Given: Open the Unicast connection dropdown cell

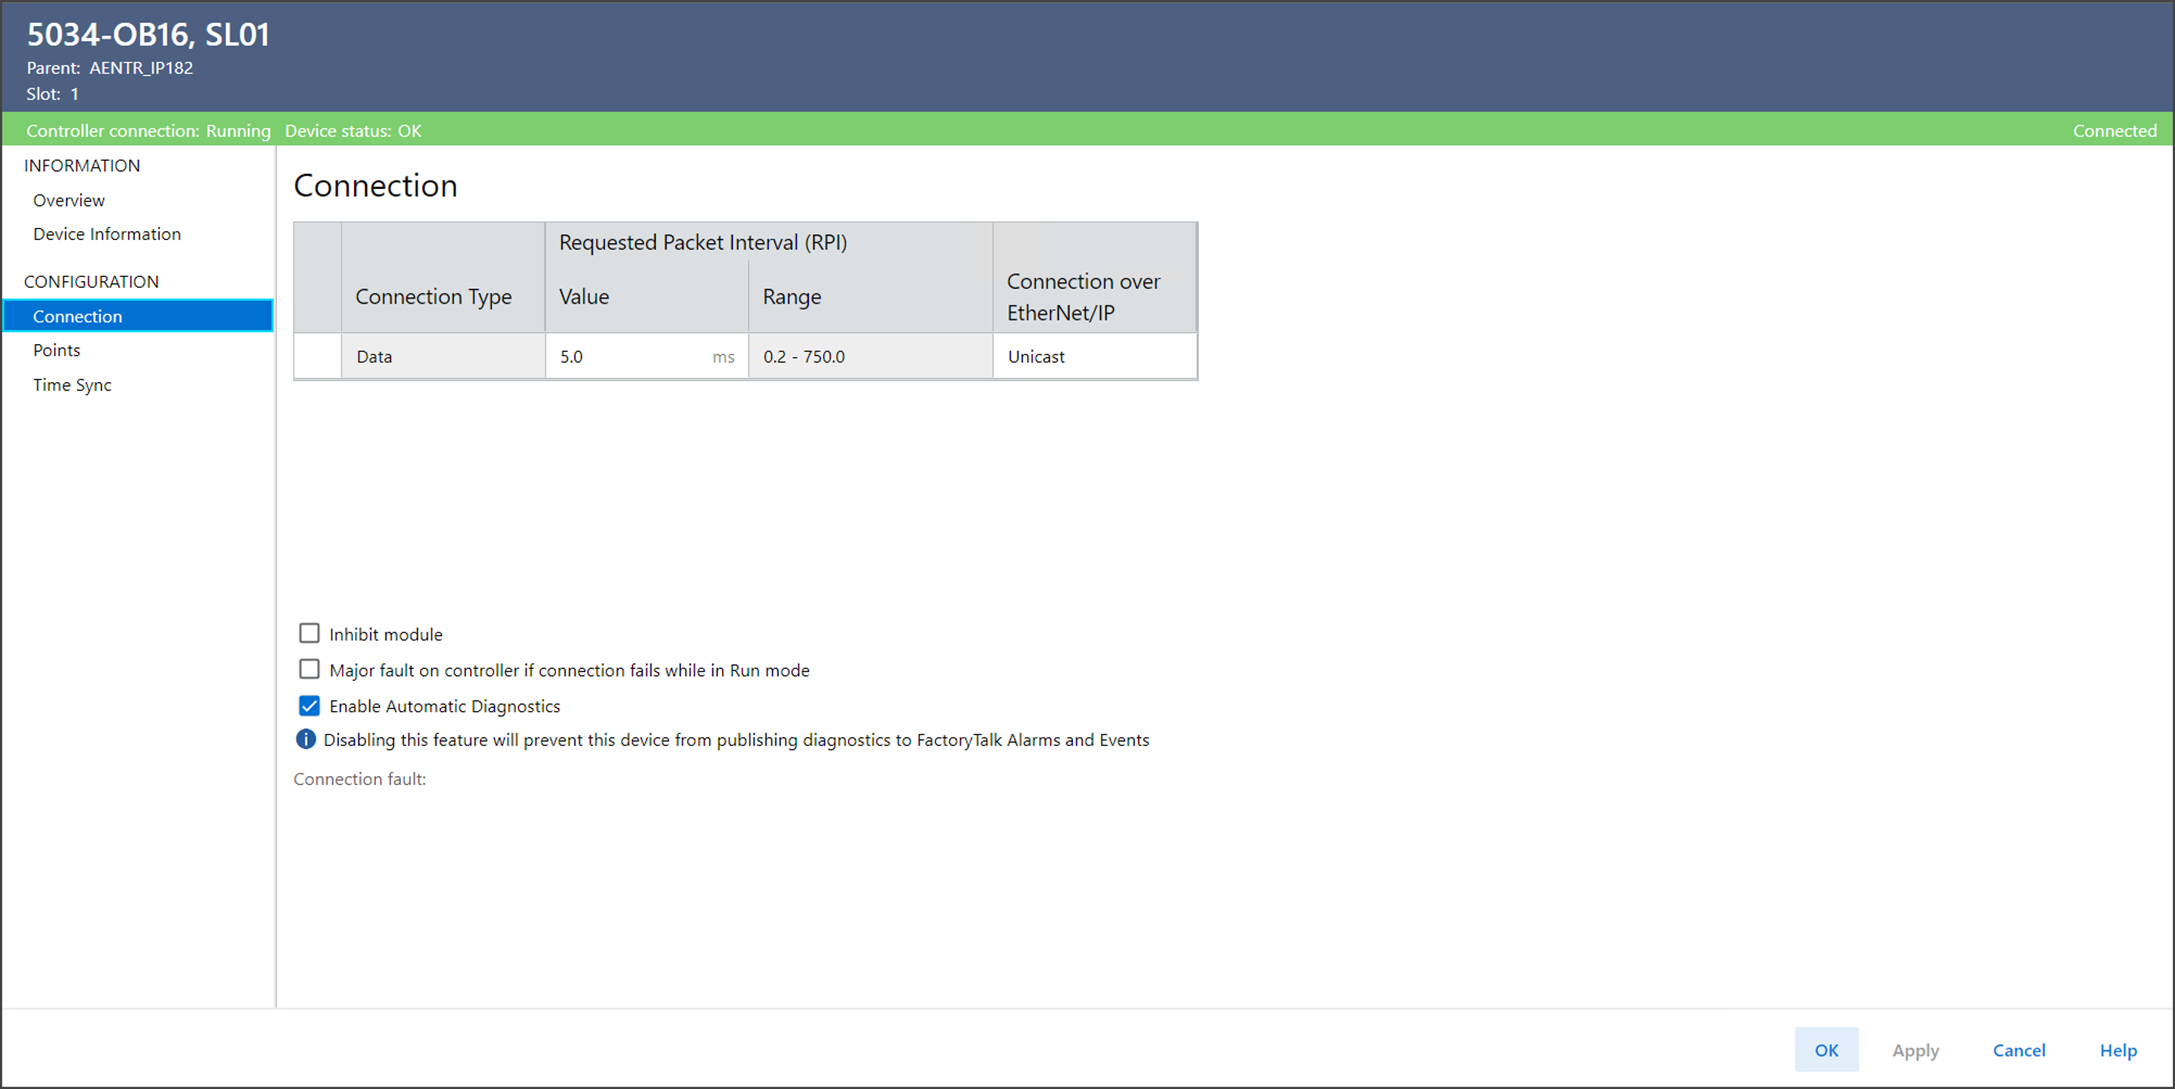Looking at the screenshot, I should click(1094, 357).
